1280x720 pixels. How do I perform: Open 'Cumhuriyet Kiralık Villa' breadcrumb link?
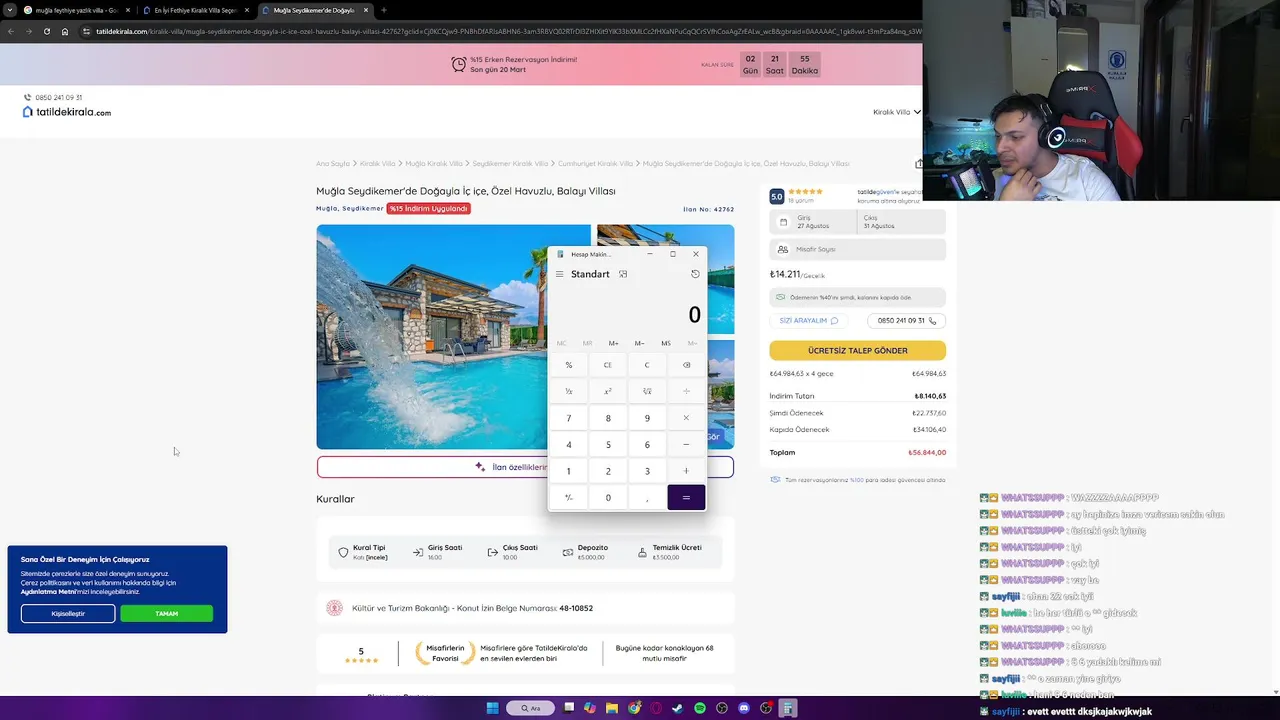point(595,163)
